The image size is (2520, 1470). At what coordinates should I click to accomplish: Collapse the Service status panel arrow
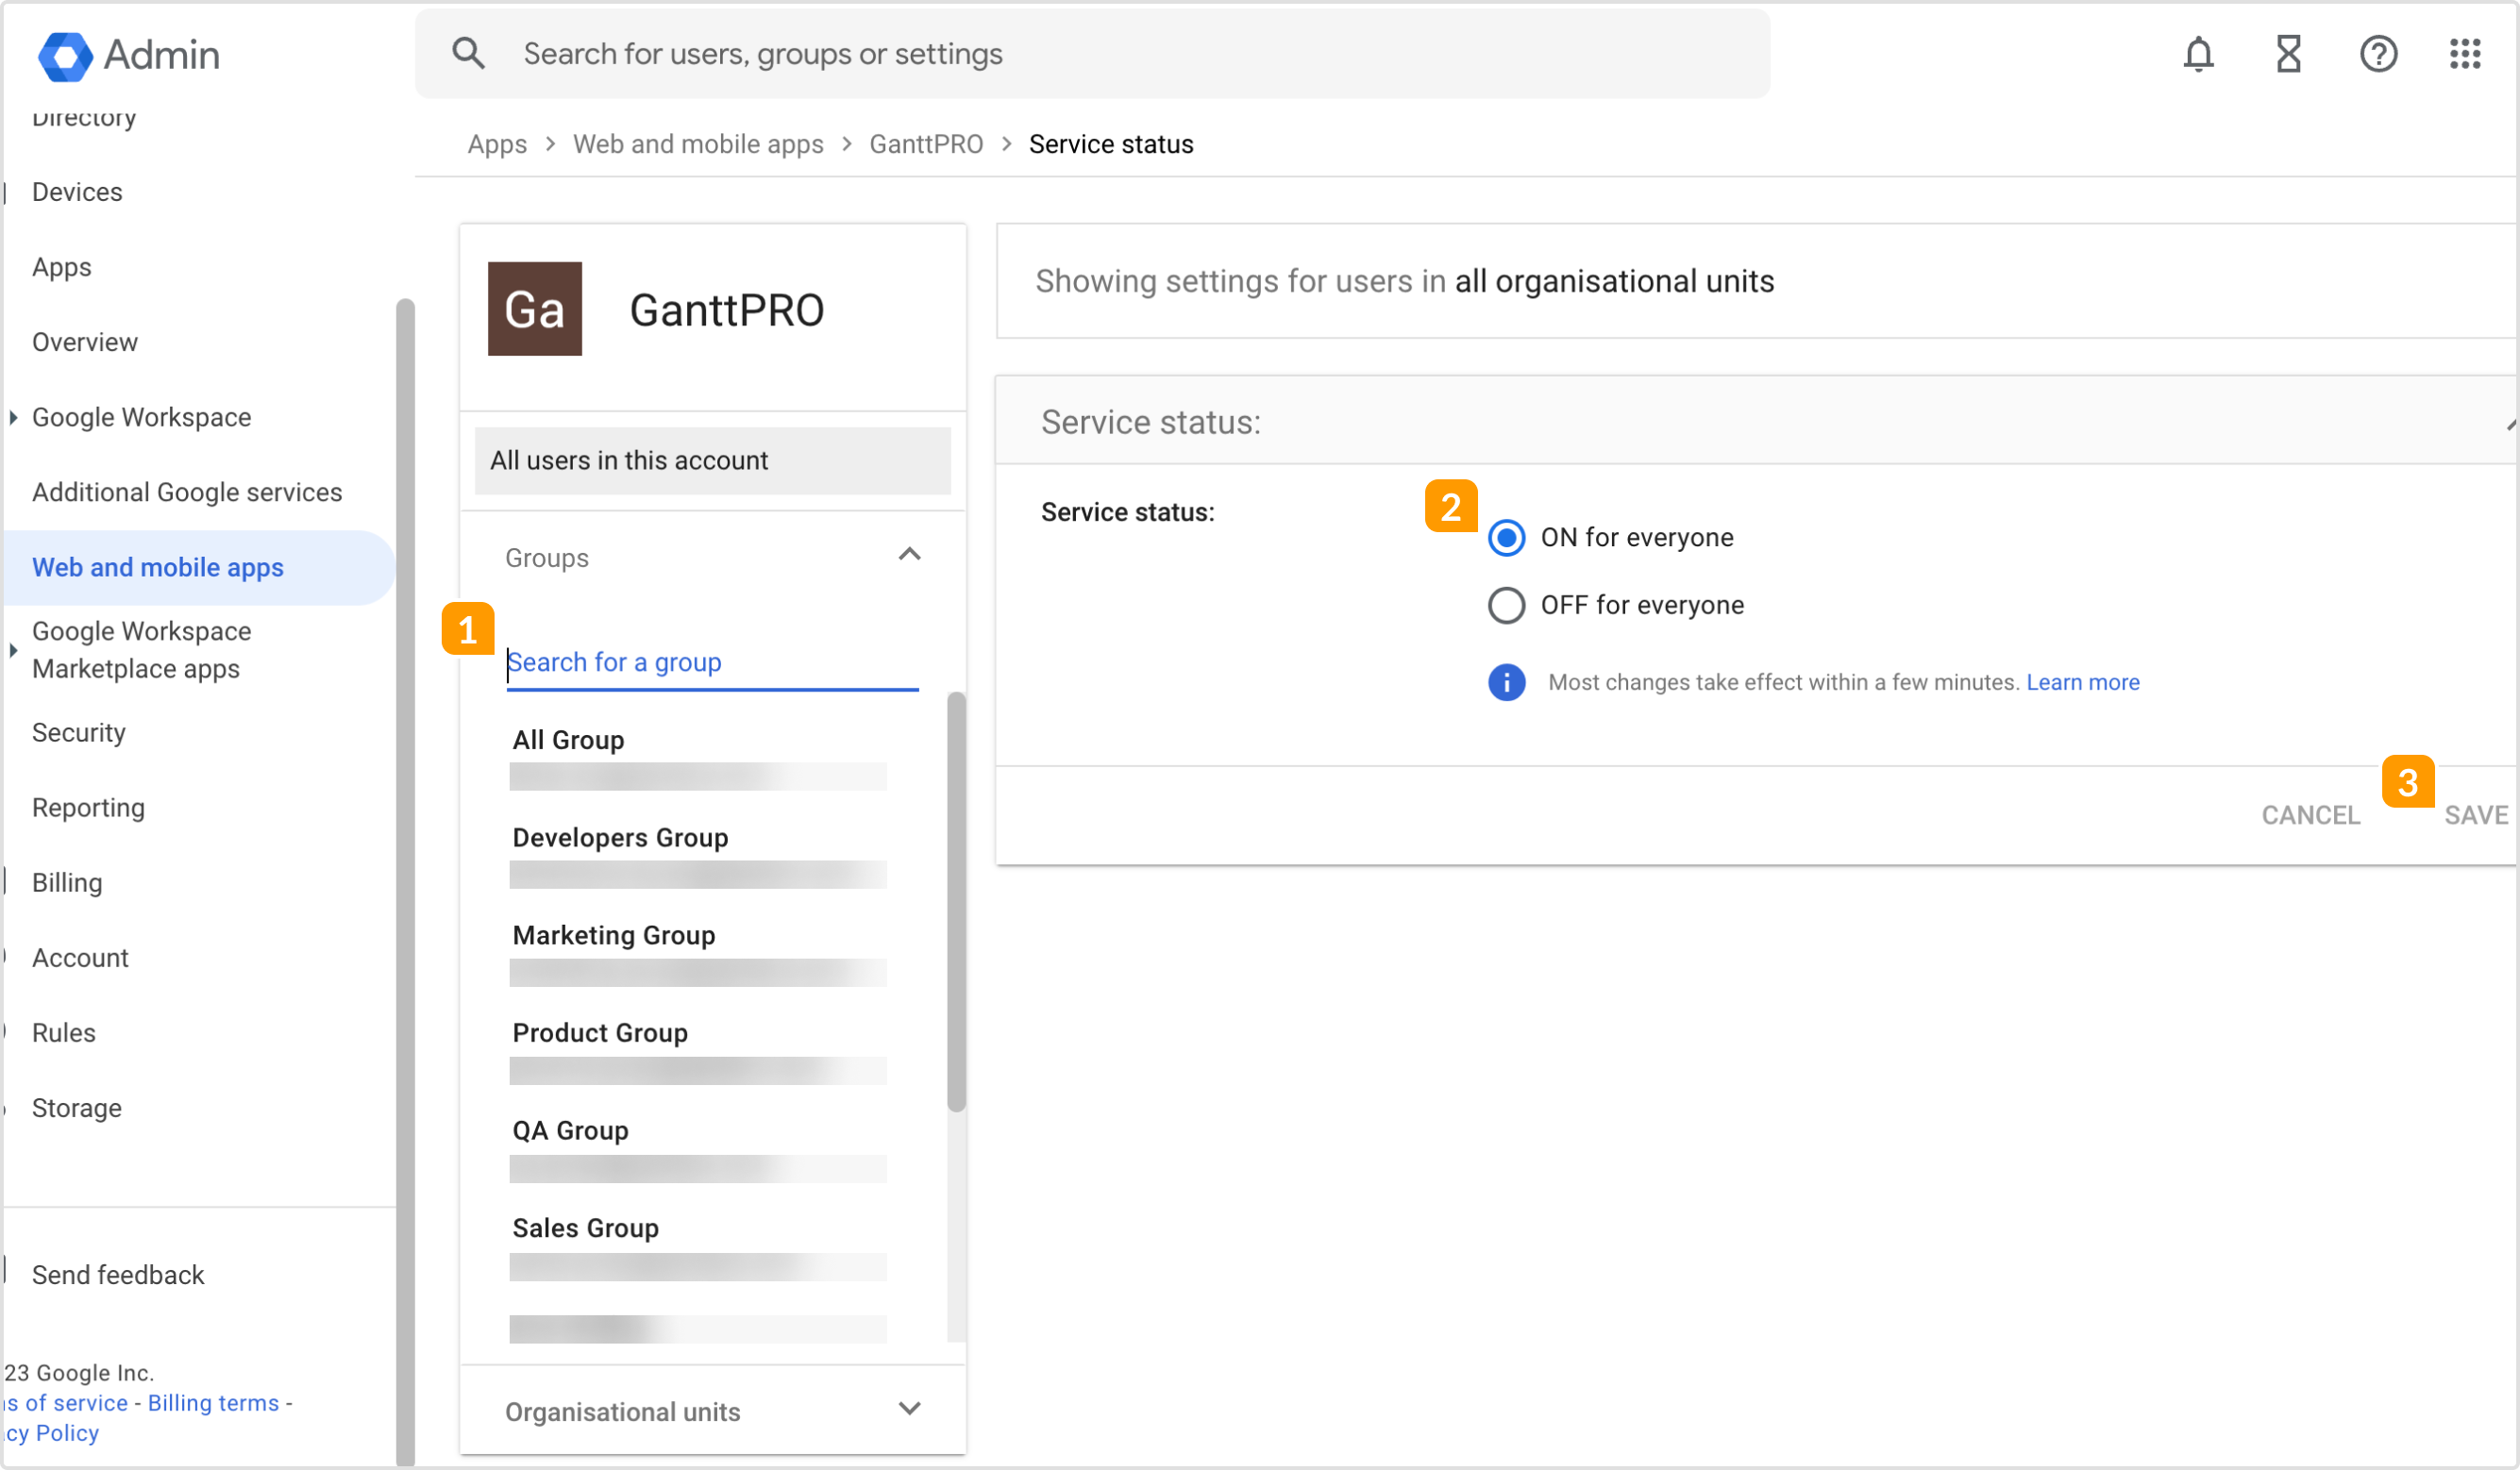[2512, 424]
